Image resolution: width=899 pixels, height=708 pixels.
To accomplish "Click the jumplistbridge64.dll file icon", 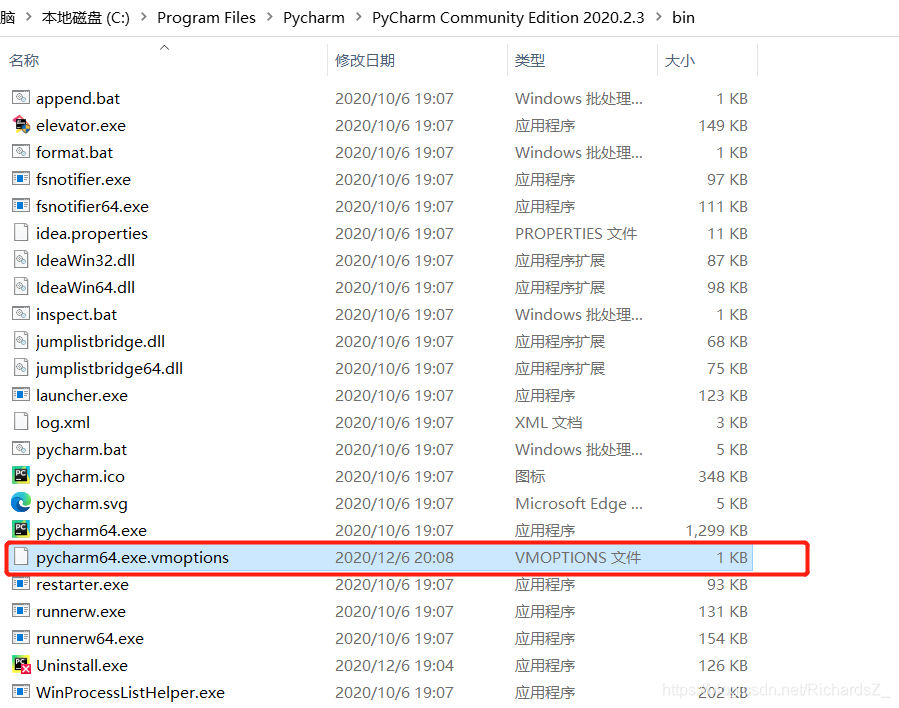I will pos(21,367).
